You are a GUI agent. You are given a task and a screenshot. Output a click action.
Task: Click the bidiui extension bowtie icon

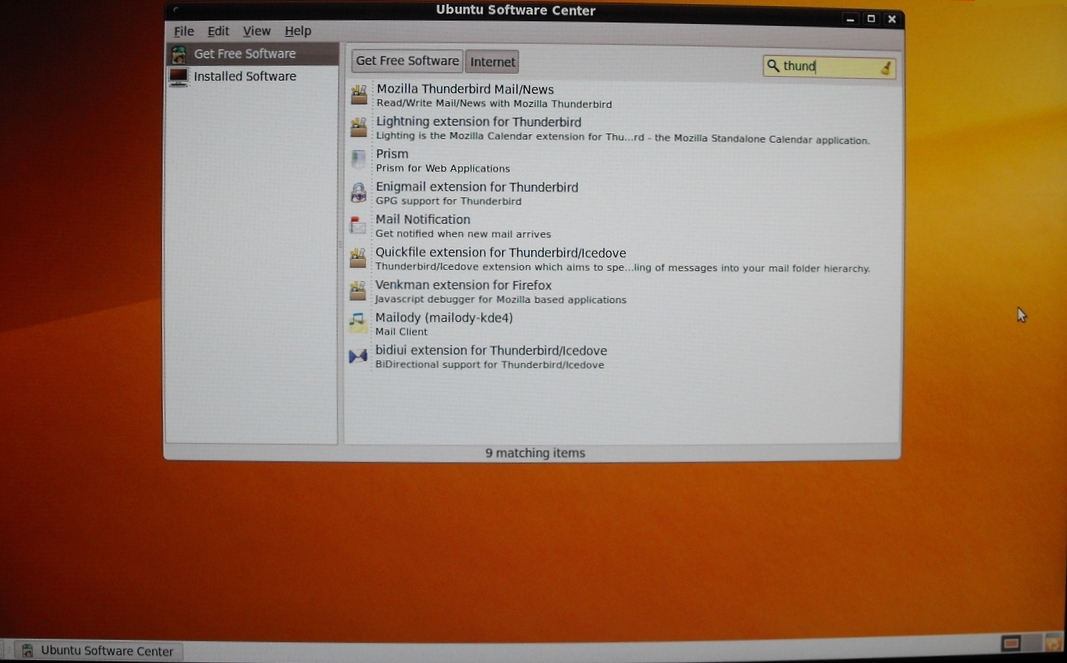pos(358,356)
